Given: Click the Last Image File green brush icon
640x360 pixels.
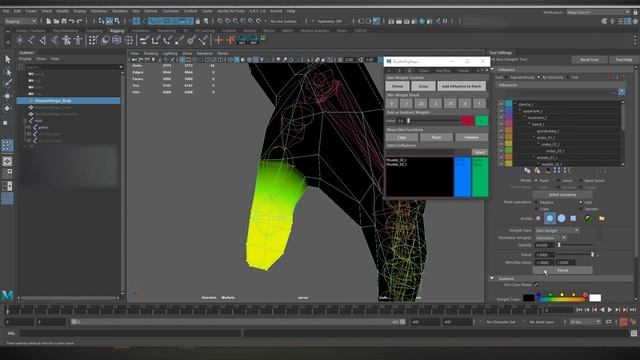Looking at the screenshot, I should pyautogui.click(x=588, y=218).
